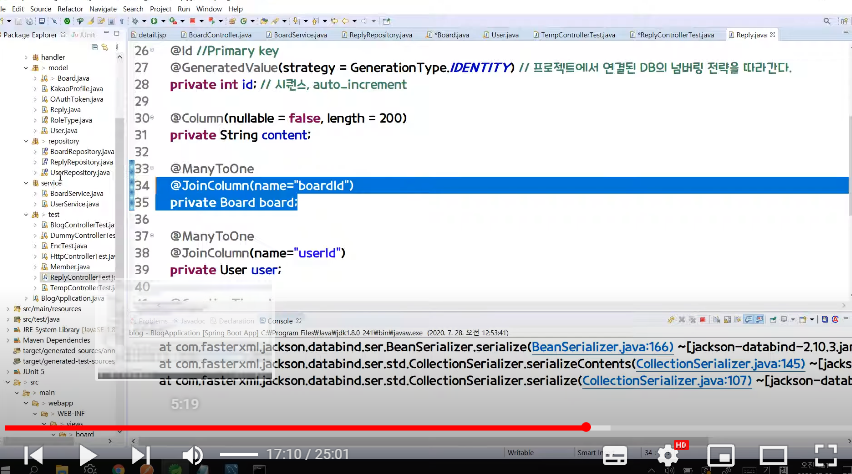Adjust the video volume slider
Viewport: 852px width, 474px height.
[x=239, y=454]
